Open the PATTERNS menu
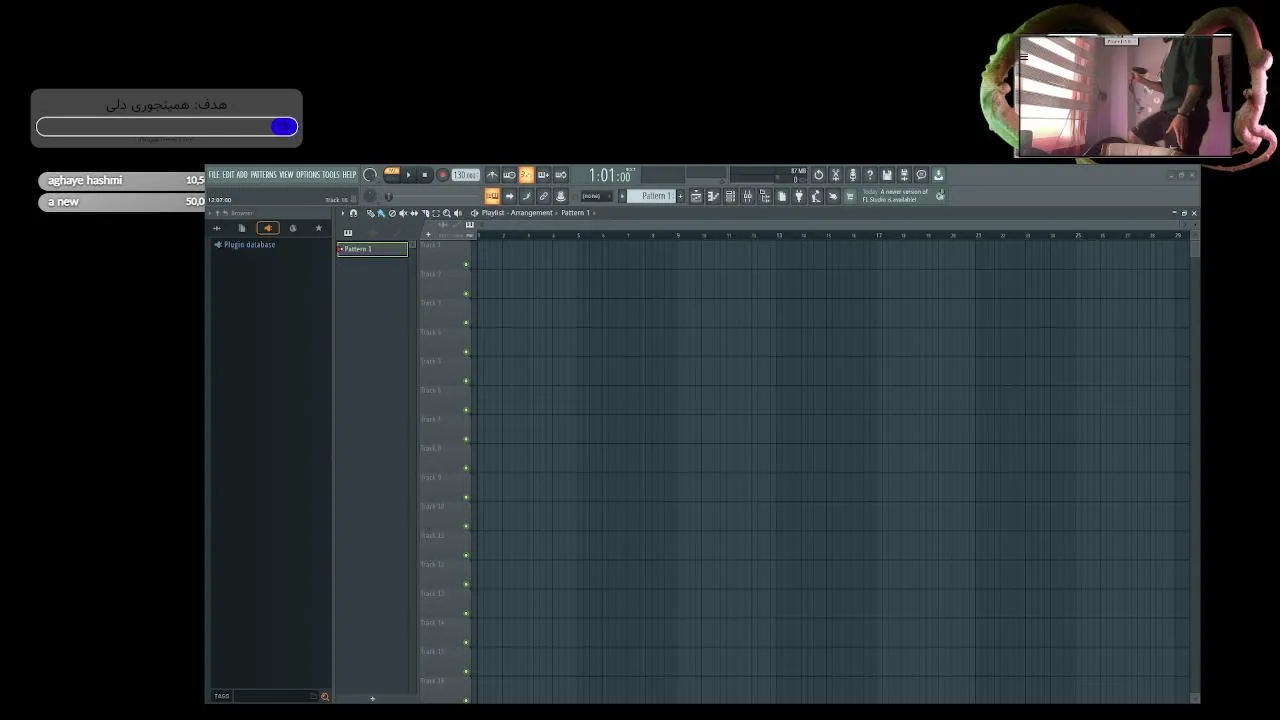 (x=264, y=175)
